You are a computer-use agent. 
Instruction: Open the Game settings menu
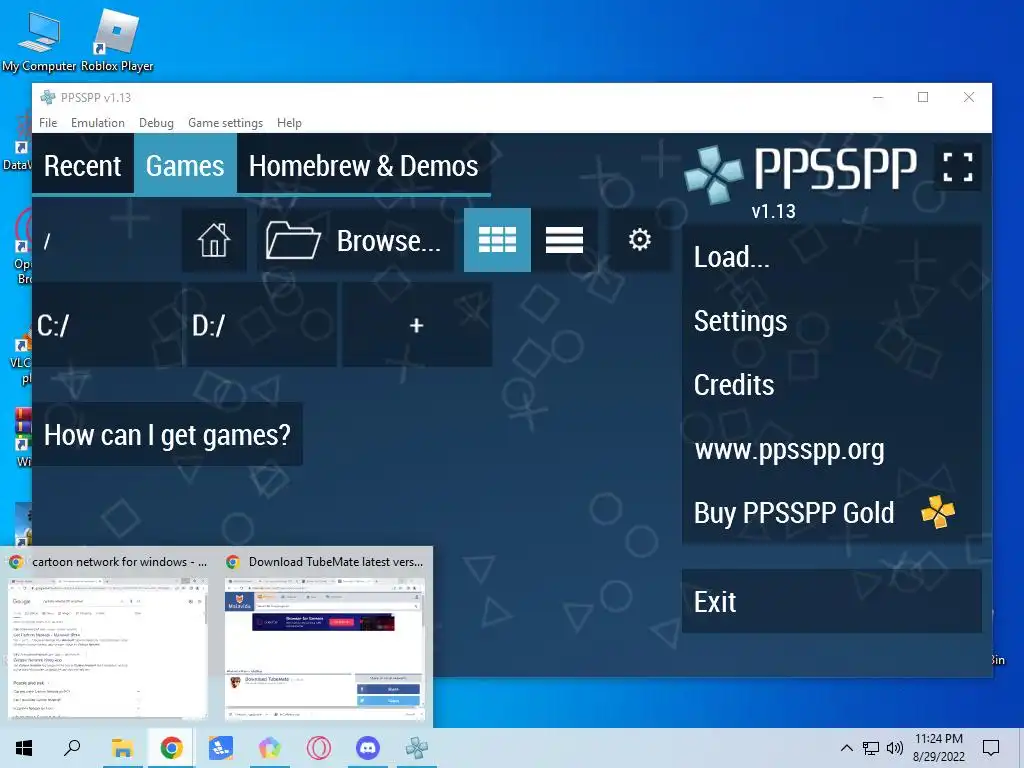coord(225,123)
